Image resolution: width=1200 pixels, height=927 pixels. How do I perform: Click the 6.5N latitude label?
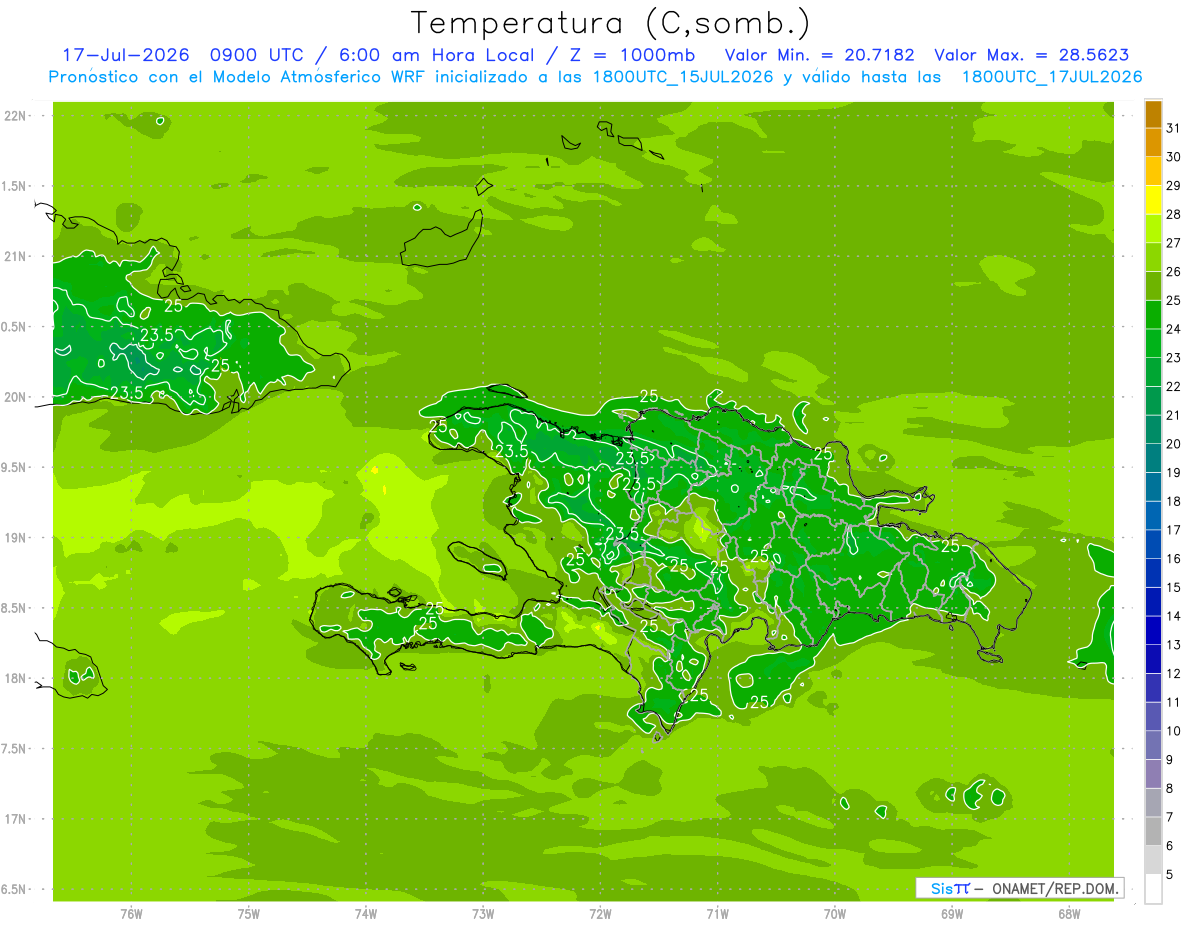pyautogui.click(x=15, y=889)
